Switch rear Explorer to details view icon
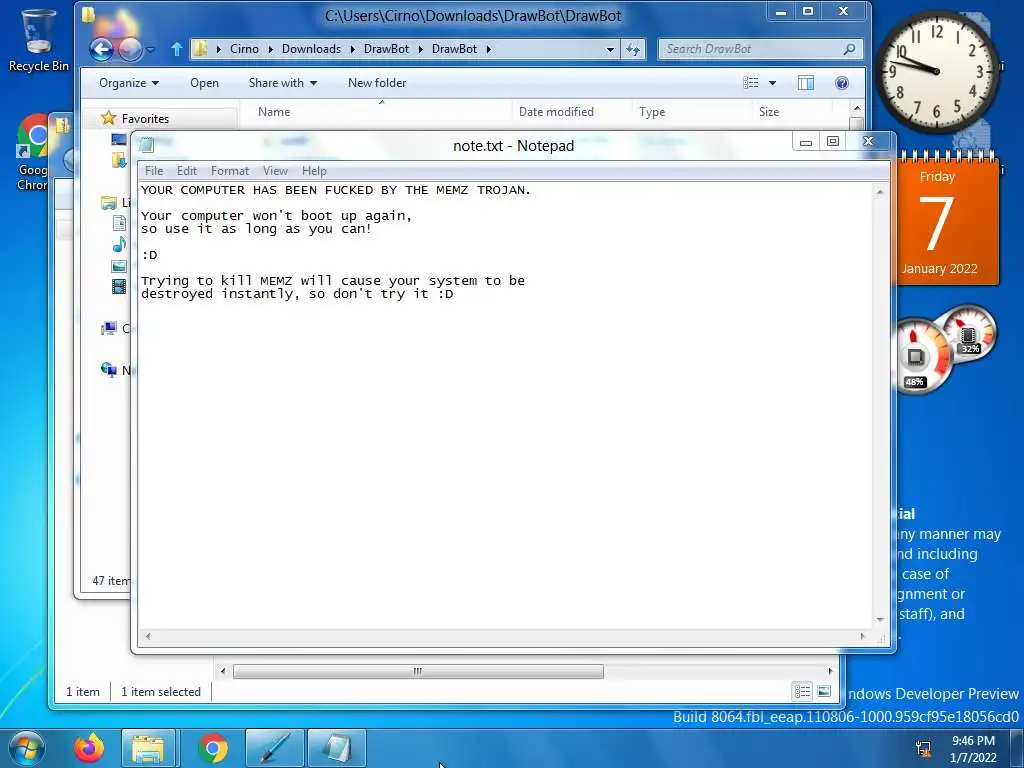This screenshot has height=768, width=1024. coord(803,691)
